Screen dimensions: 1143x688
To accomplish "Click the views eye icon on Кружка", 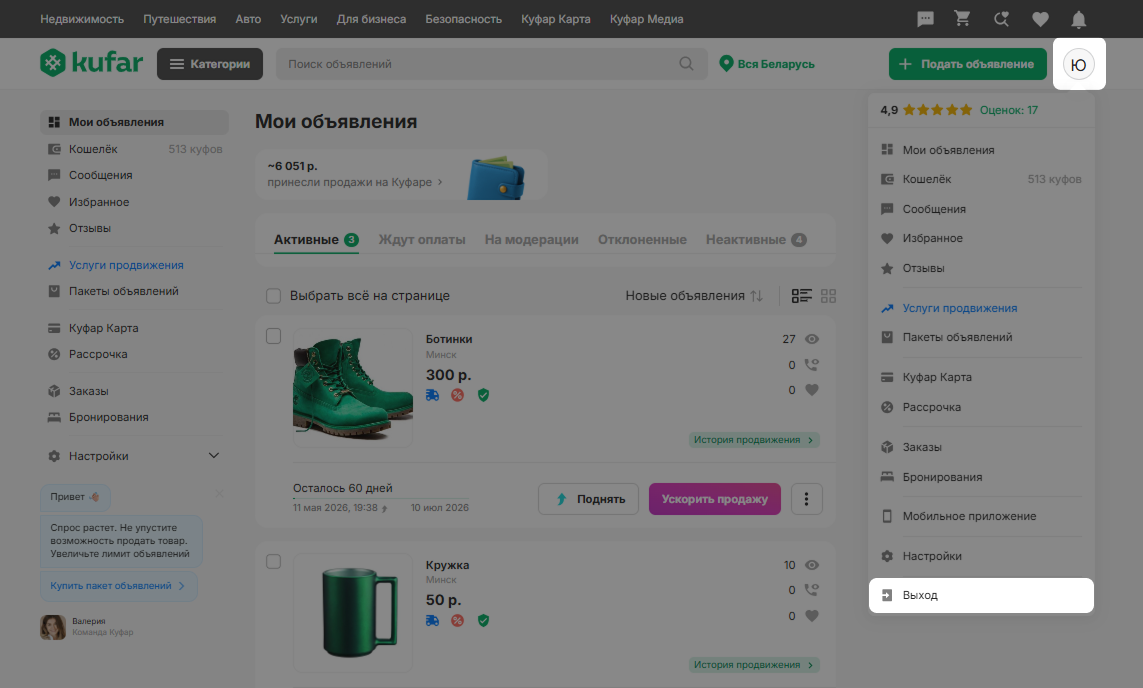I will (811, 565).
